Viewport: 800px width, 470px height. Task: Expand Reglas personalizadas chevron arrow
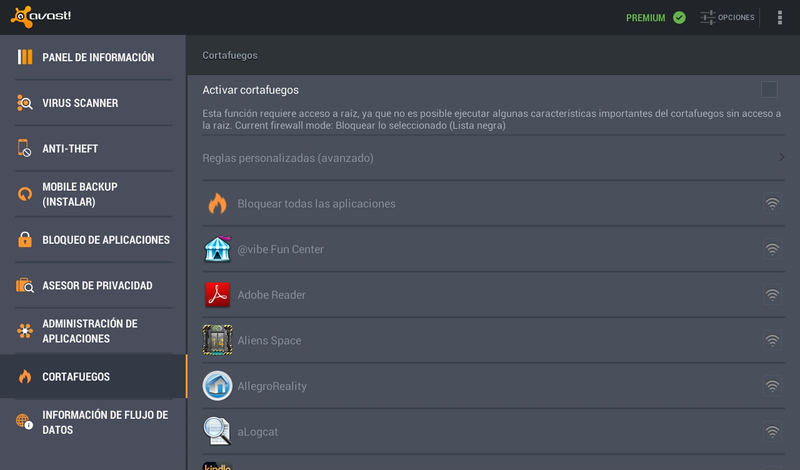click(x=781, y=157)
